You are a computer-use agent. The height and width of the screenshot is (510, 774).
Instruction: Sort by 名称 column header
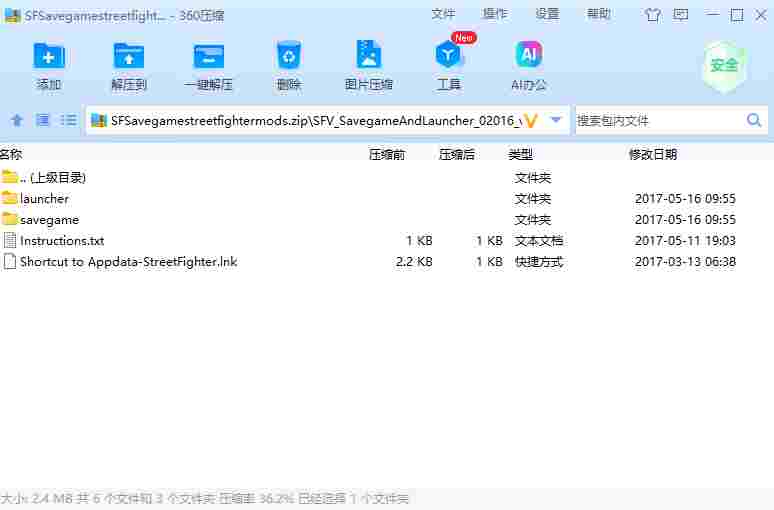11,155
